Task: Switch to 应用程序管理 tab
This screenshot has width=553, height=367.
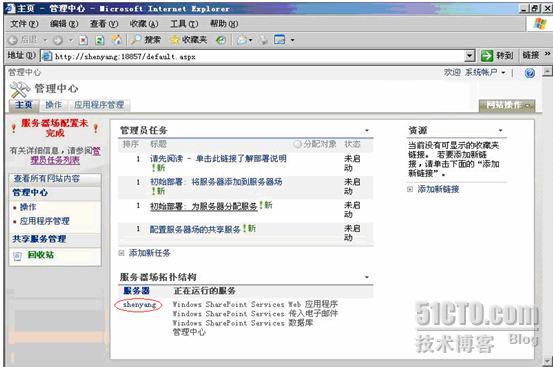Action: [x=99, y=105]
